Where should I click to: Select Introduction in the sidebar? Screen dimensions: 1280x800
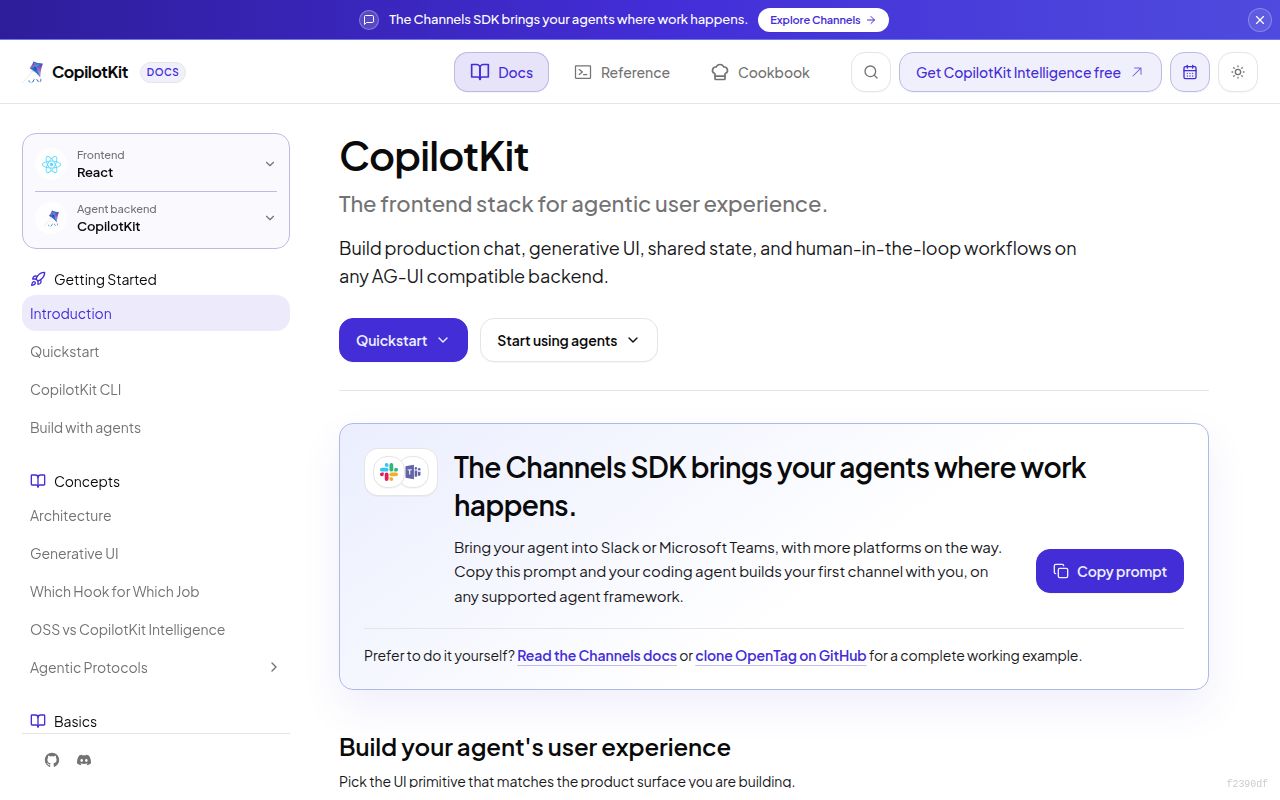pyautogui.click(x=156, y=313)
